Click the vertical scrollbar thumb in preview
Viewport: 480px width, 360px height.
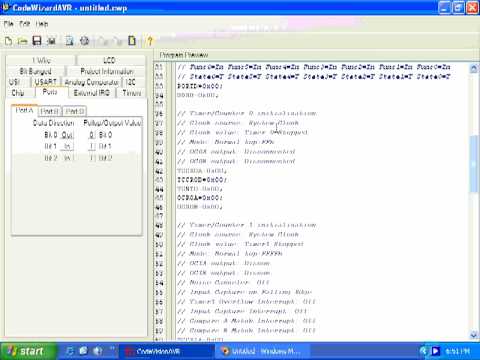pyautogui.click(x=474, y=163)
